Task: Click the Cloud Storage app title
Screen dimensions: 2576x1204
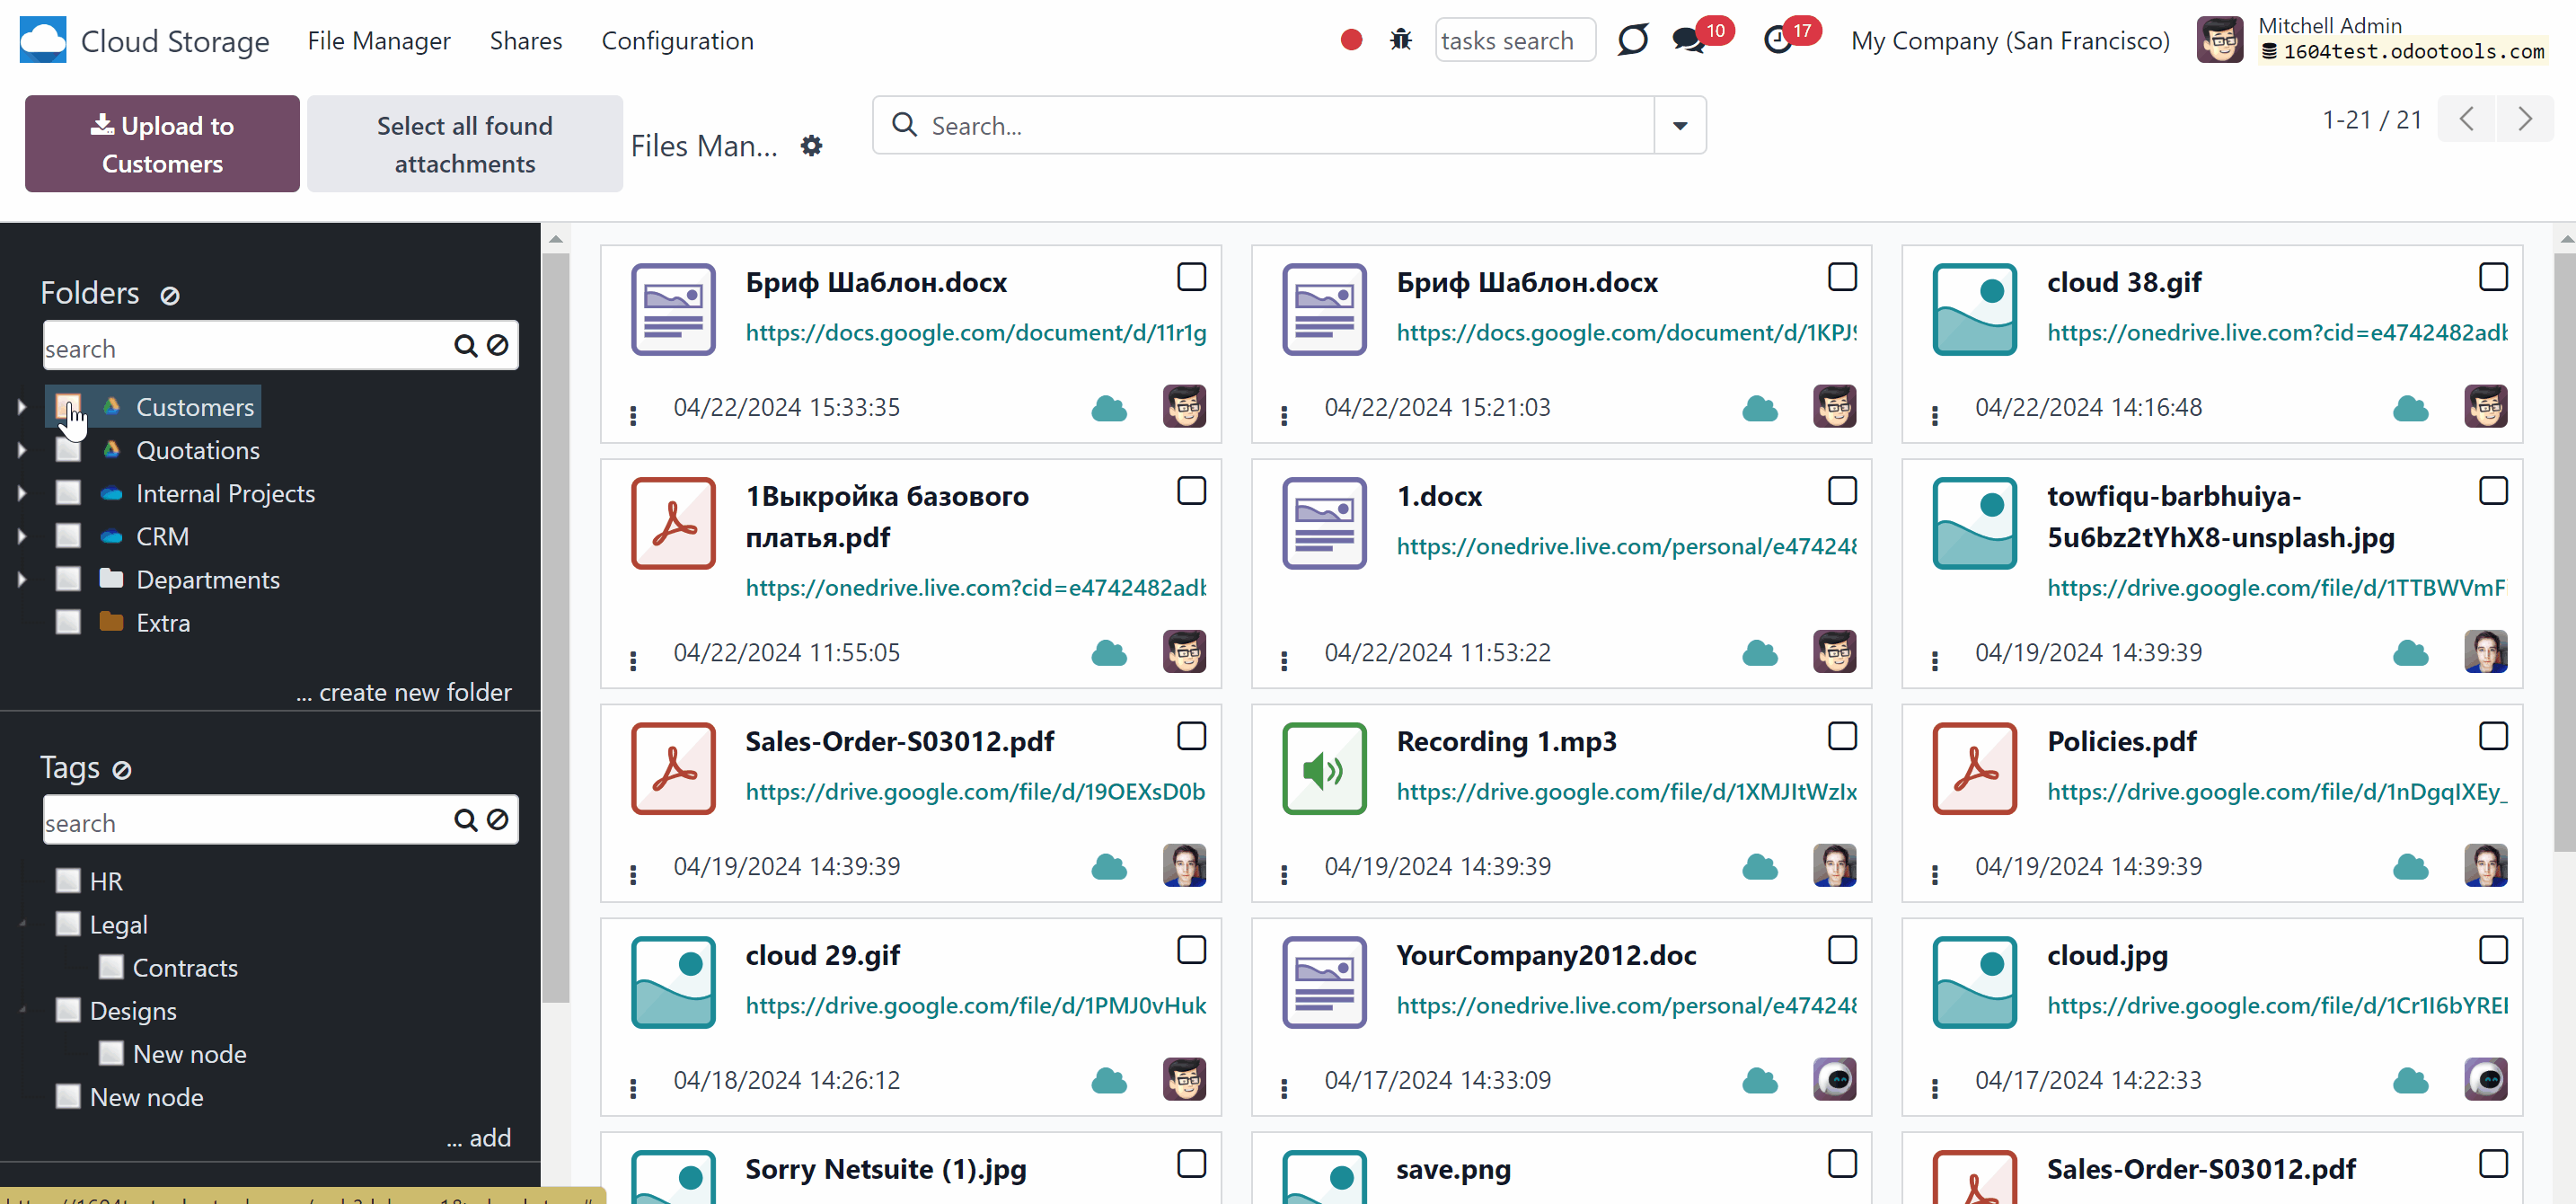Action: [x=175, y=41]
